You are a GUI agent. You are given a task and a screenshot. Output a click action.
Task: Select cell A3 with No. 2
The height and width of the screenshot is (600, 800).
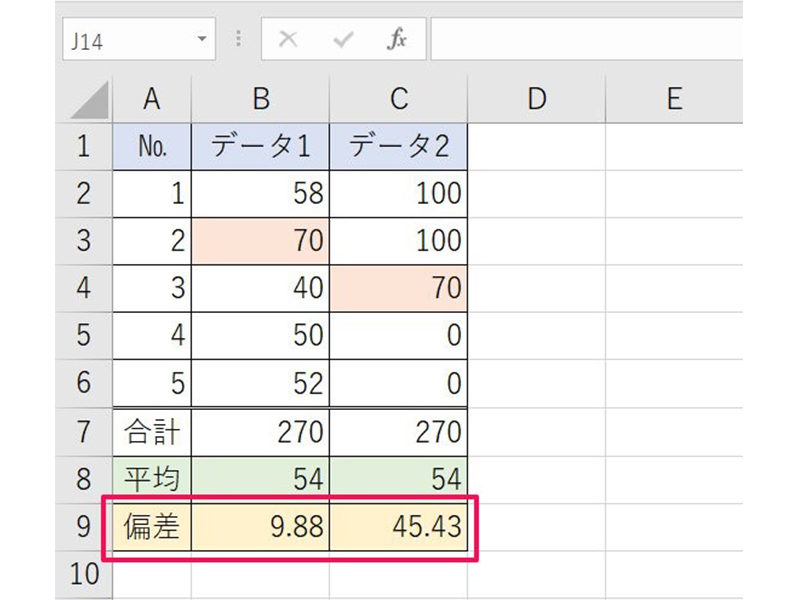(x=152, y=241)
